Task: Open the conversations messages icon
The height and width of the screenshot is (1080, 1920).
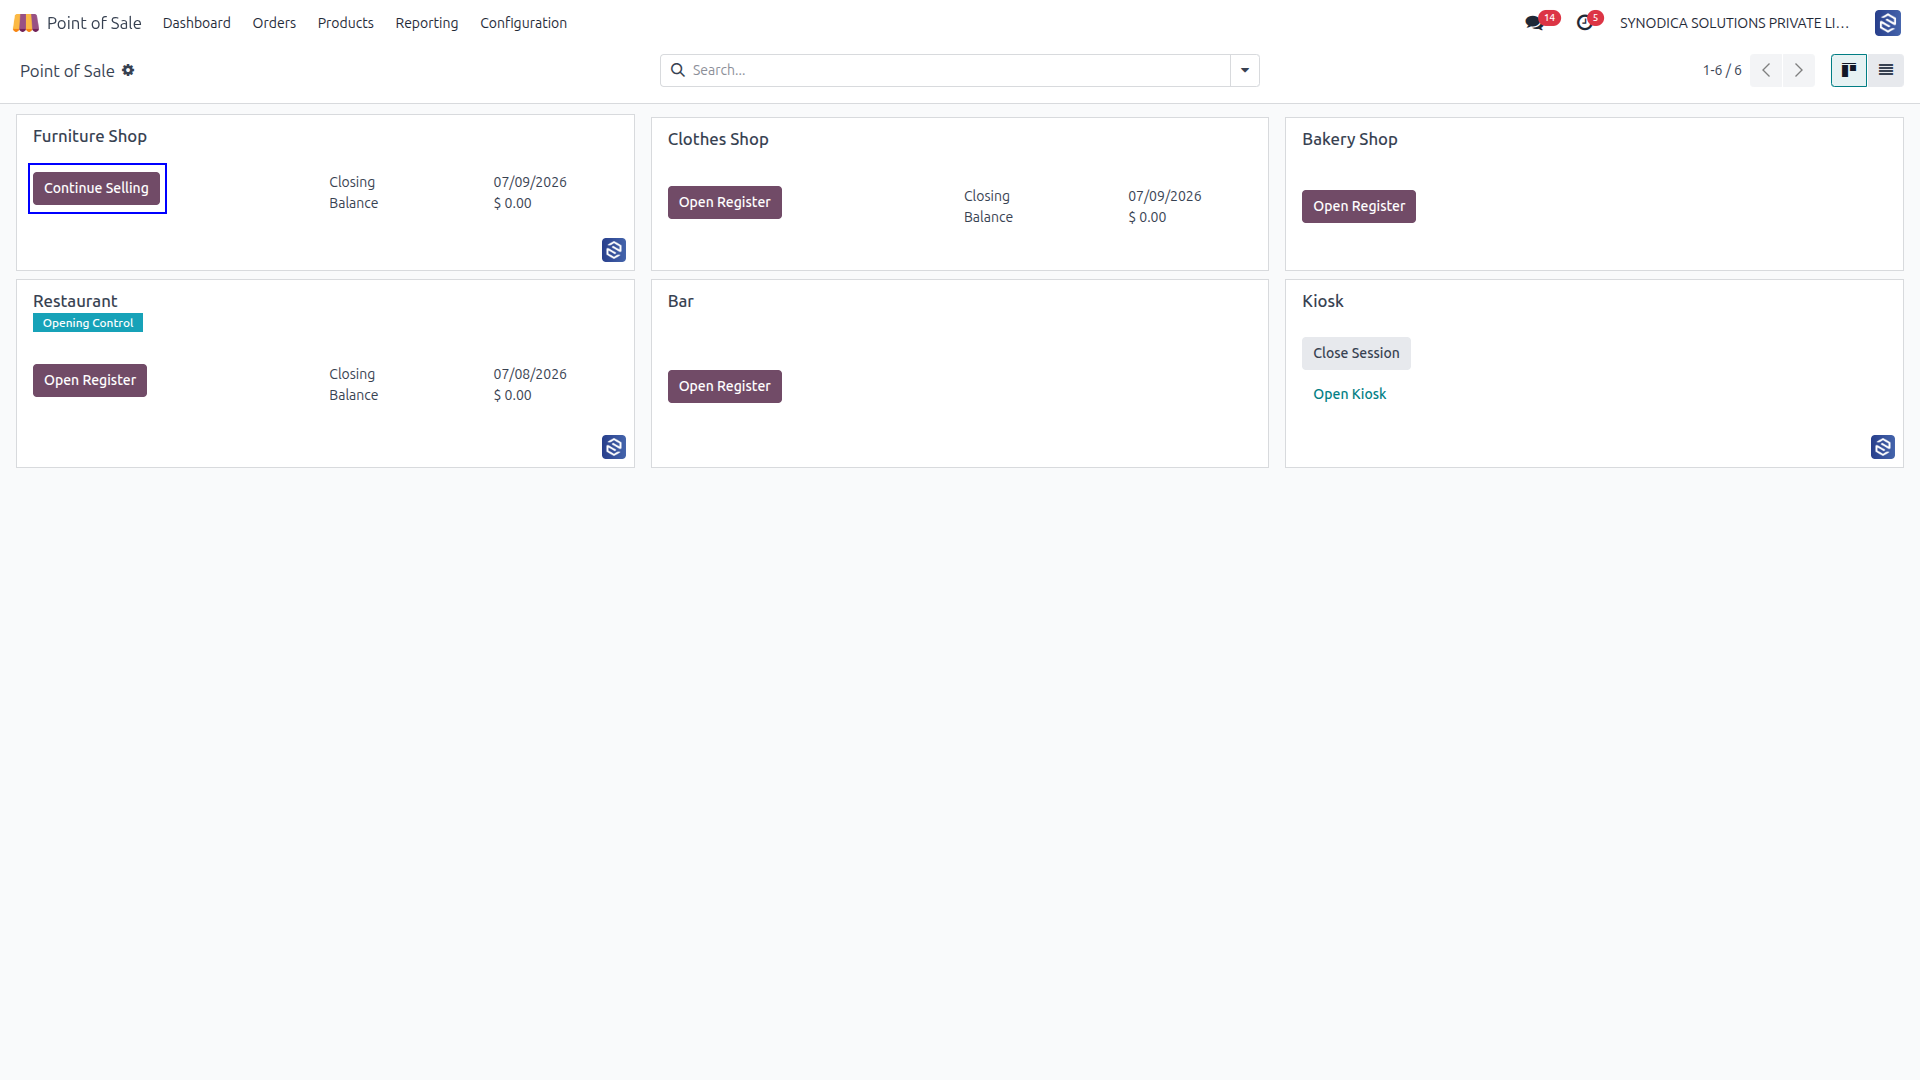Action: (x=1534, y=23)
